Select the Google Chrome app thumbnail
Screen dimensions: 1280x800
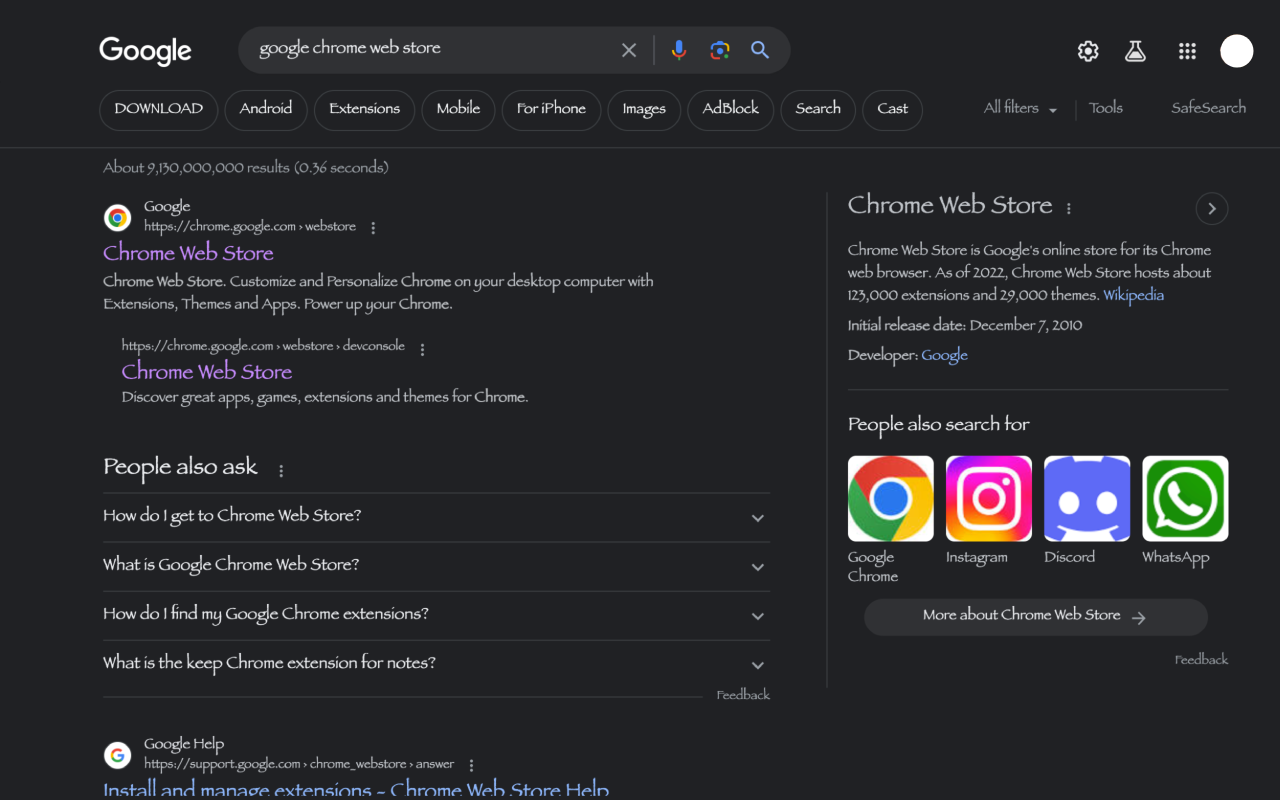point(891,499)
